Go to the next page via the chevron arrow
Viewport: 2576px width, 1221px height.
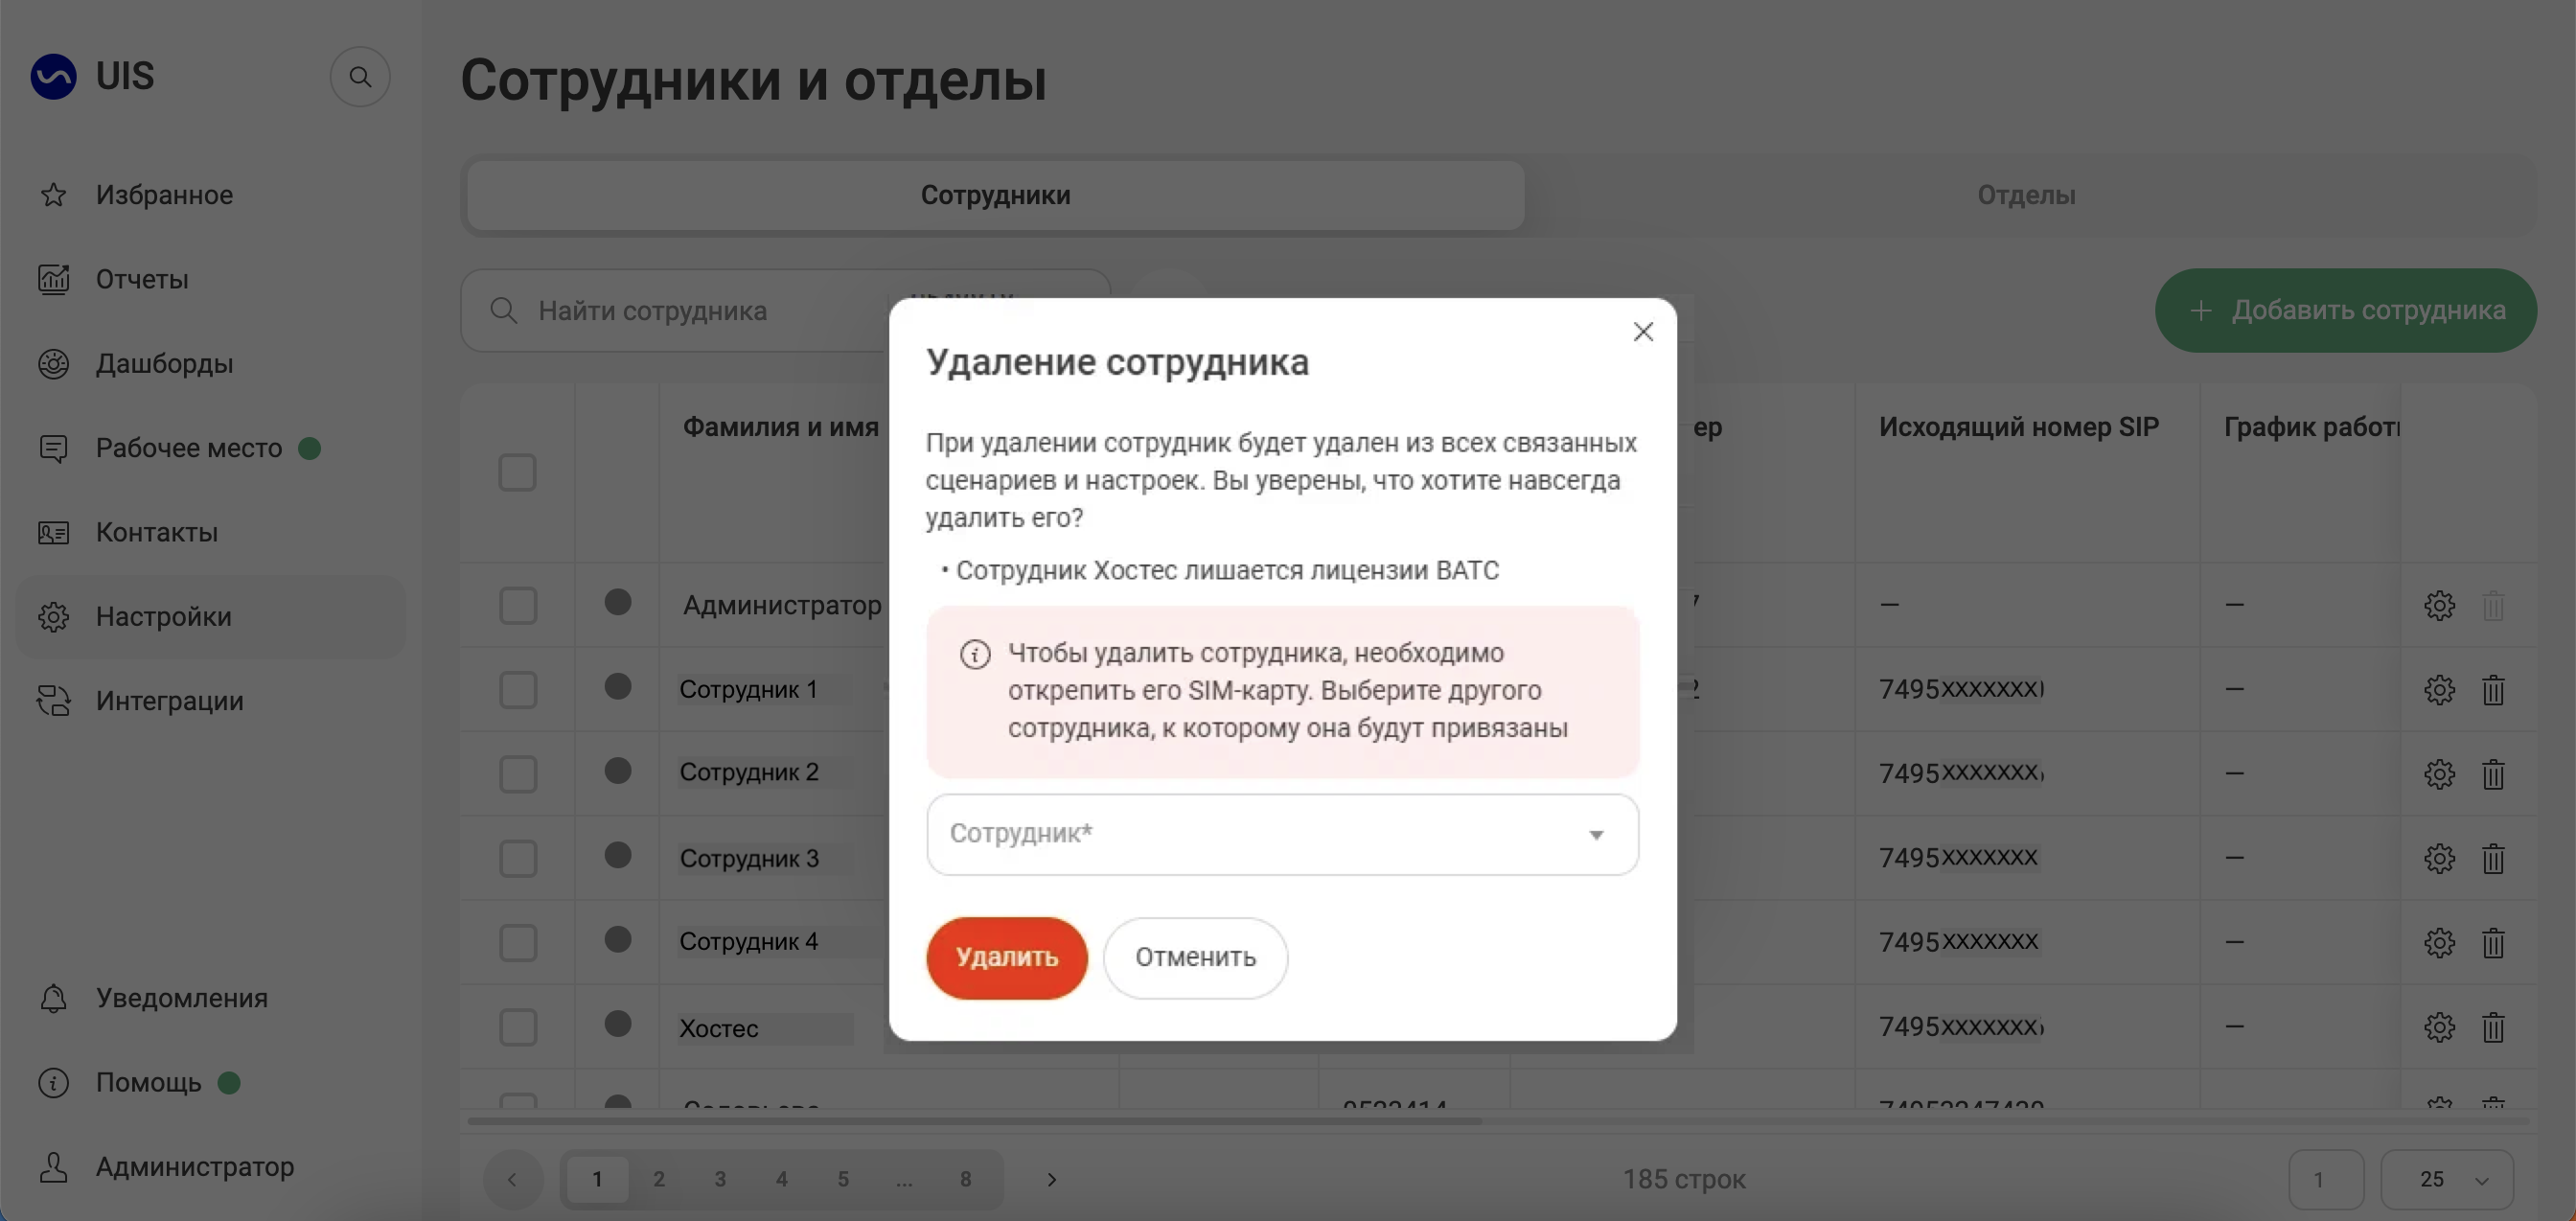pos(1051,1179)
